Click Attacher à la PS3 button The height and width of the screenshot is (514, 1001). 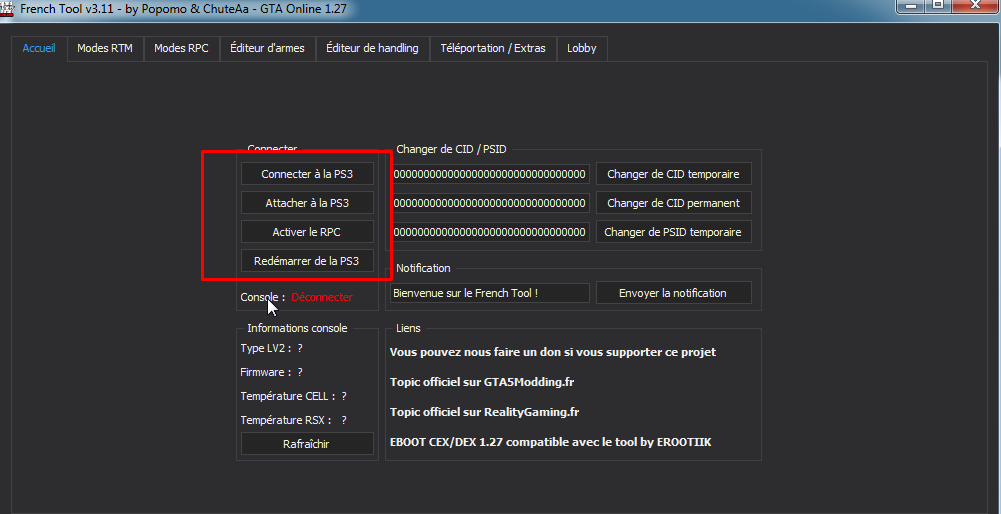coord(307,203)
